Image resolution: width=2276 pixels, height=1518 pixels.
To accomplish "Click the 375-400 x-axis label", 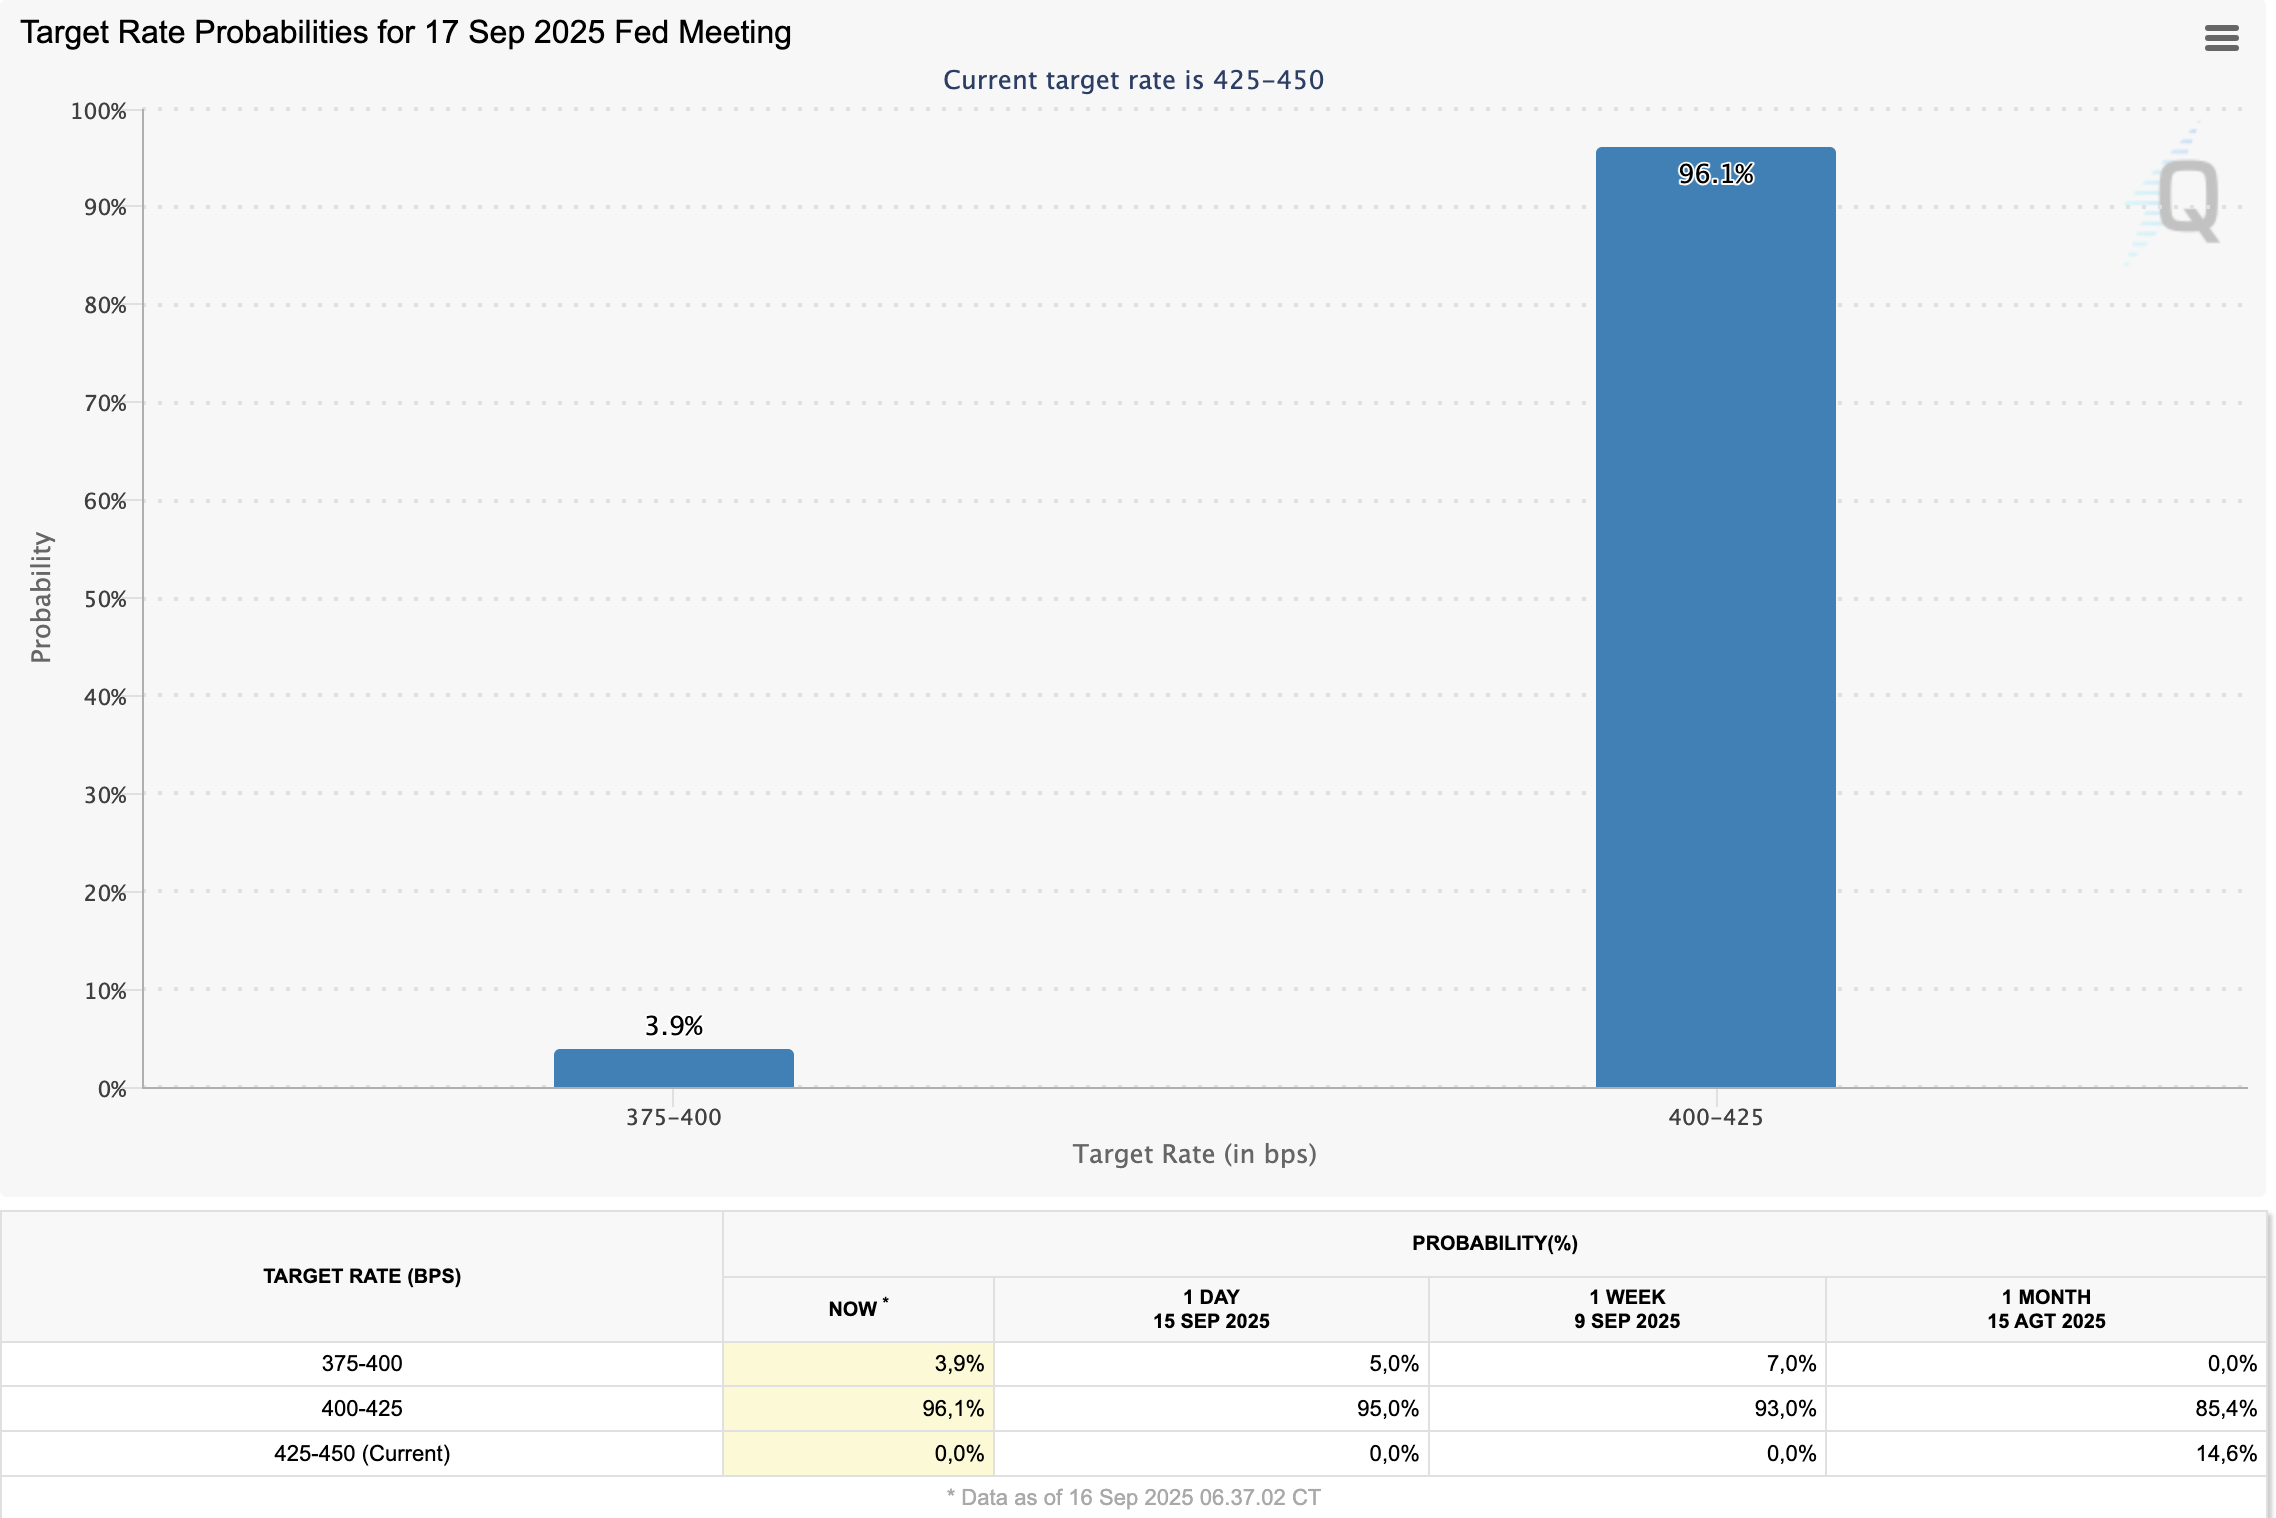I will (673, 1117).
